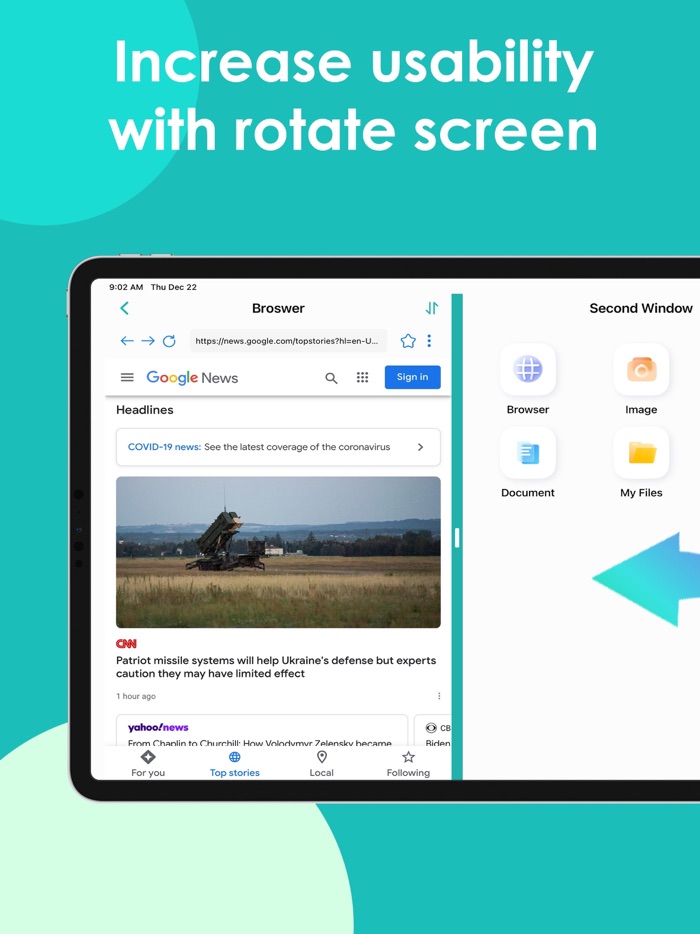Click the 9:02 AM status bar time

[126, 287]
